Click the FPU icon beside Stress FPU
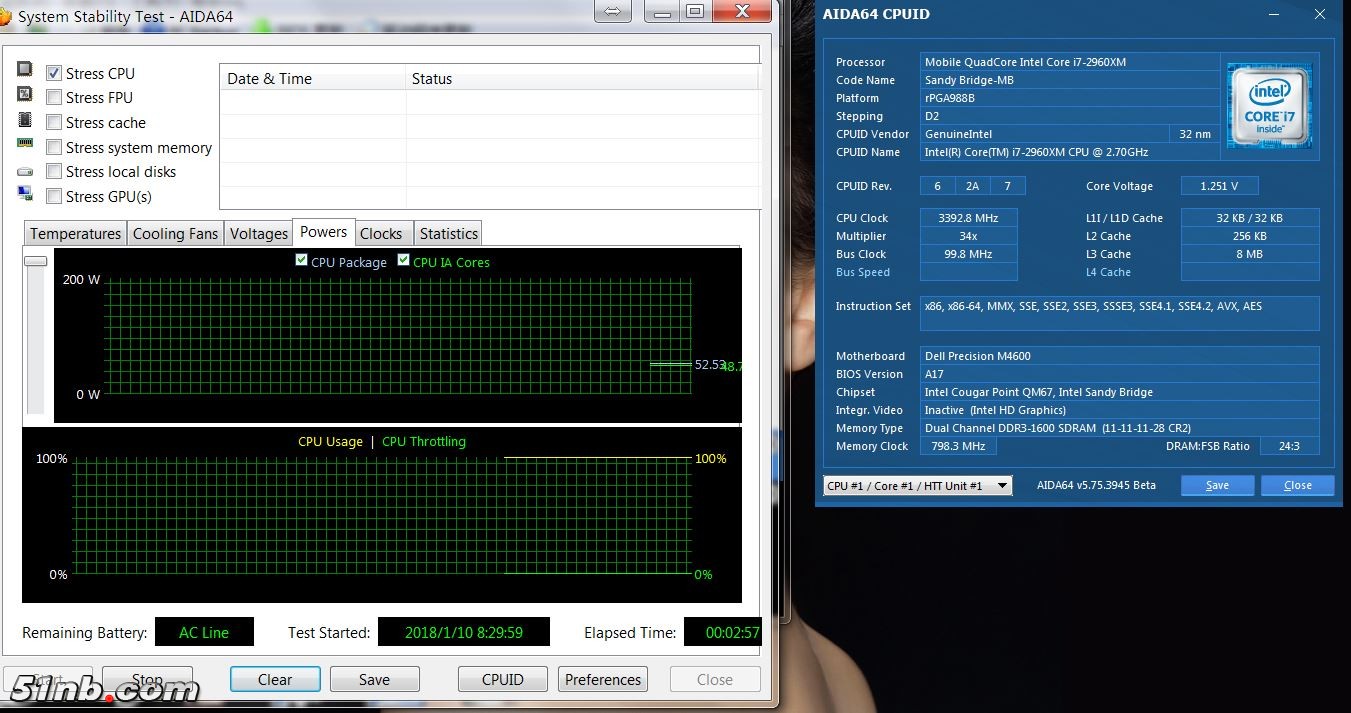 (25, 94)
